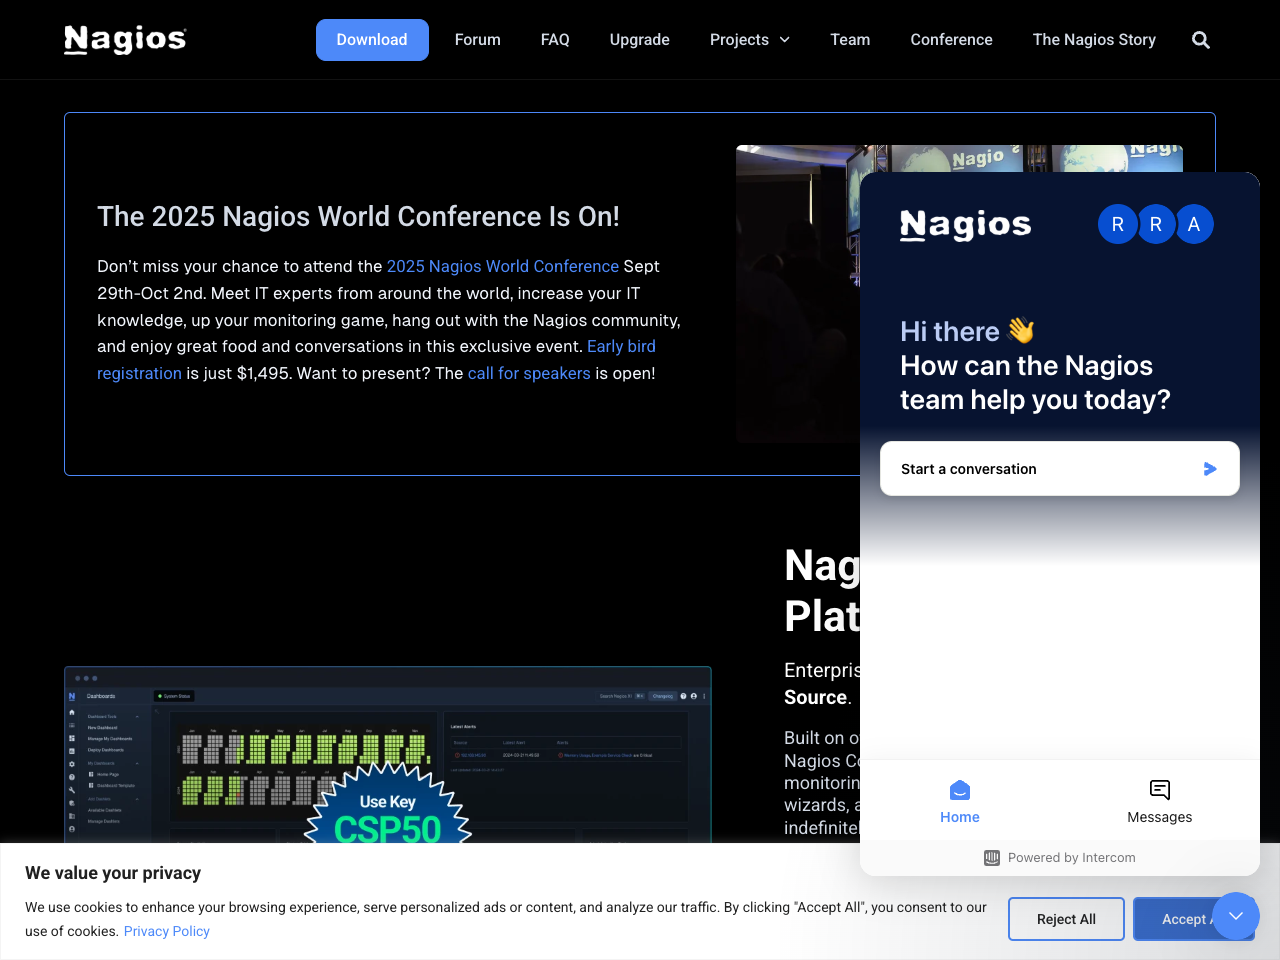This screenshot has height=960, width=1280.
Task: Open The Nagios Story page
Action: click(1094, 40)
